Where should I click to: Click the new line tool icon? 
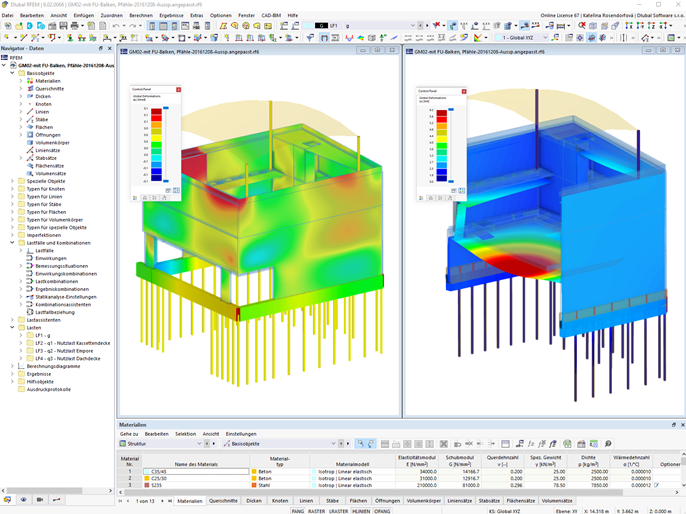(x=24, y=38)
